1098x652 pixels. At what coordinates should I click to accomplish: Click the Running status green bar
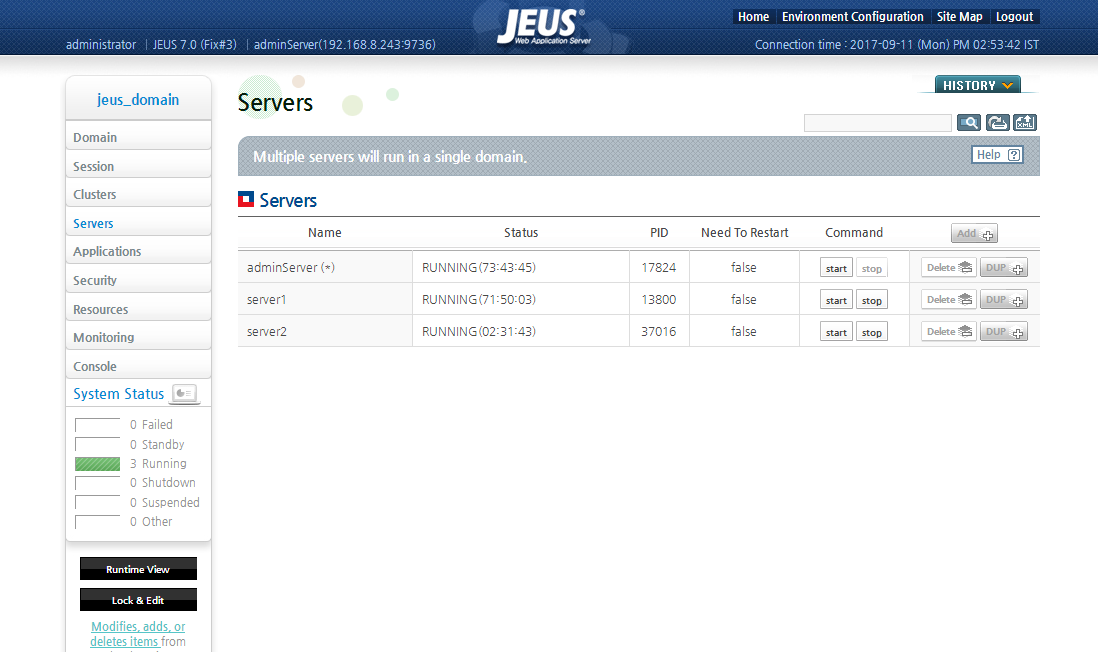pyautogui.click(x=97, y=464)
